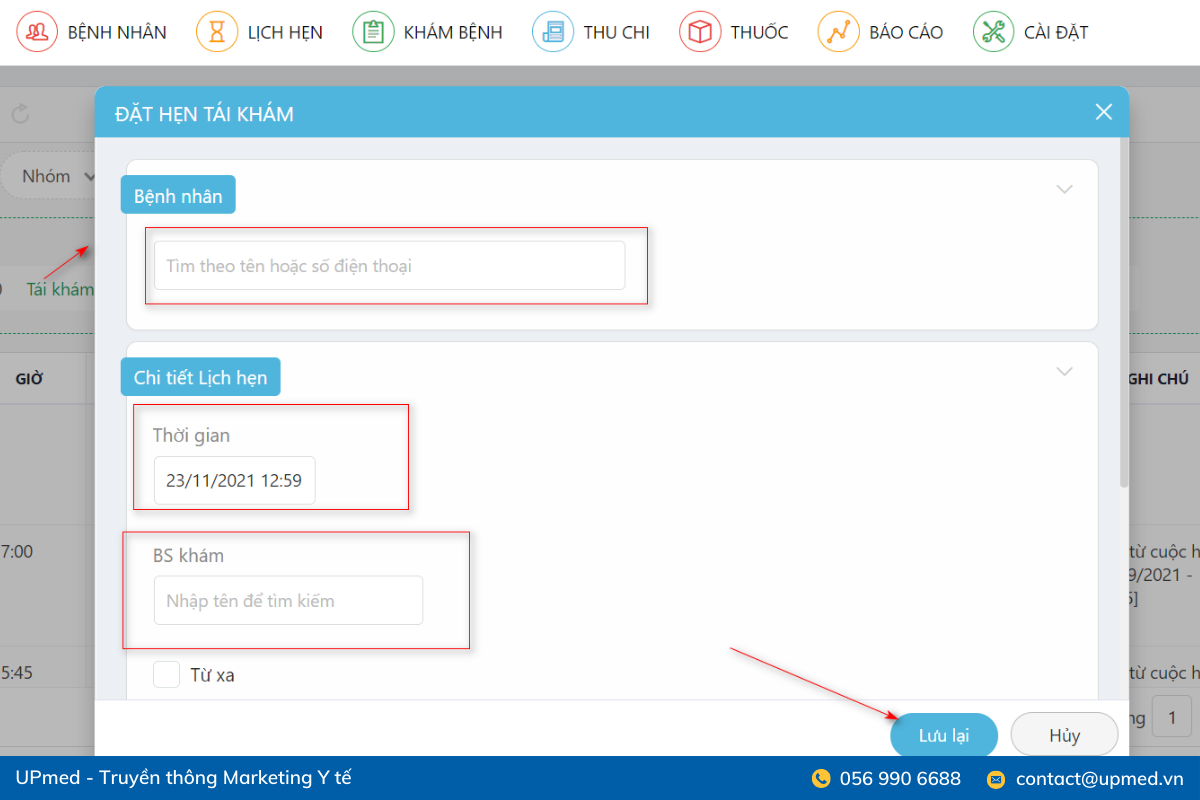Open the Cài đặt tools icon
Viewport: 1200px width, 800px height.
coord(994,32)
